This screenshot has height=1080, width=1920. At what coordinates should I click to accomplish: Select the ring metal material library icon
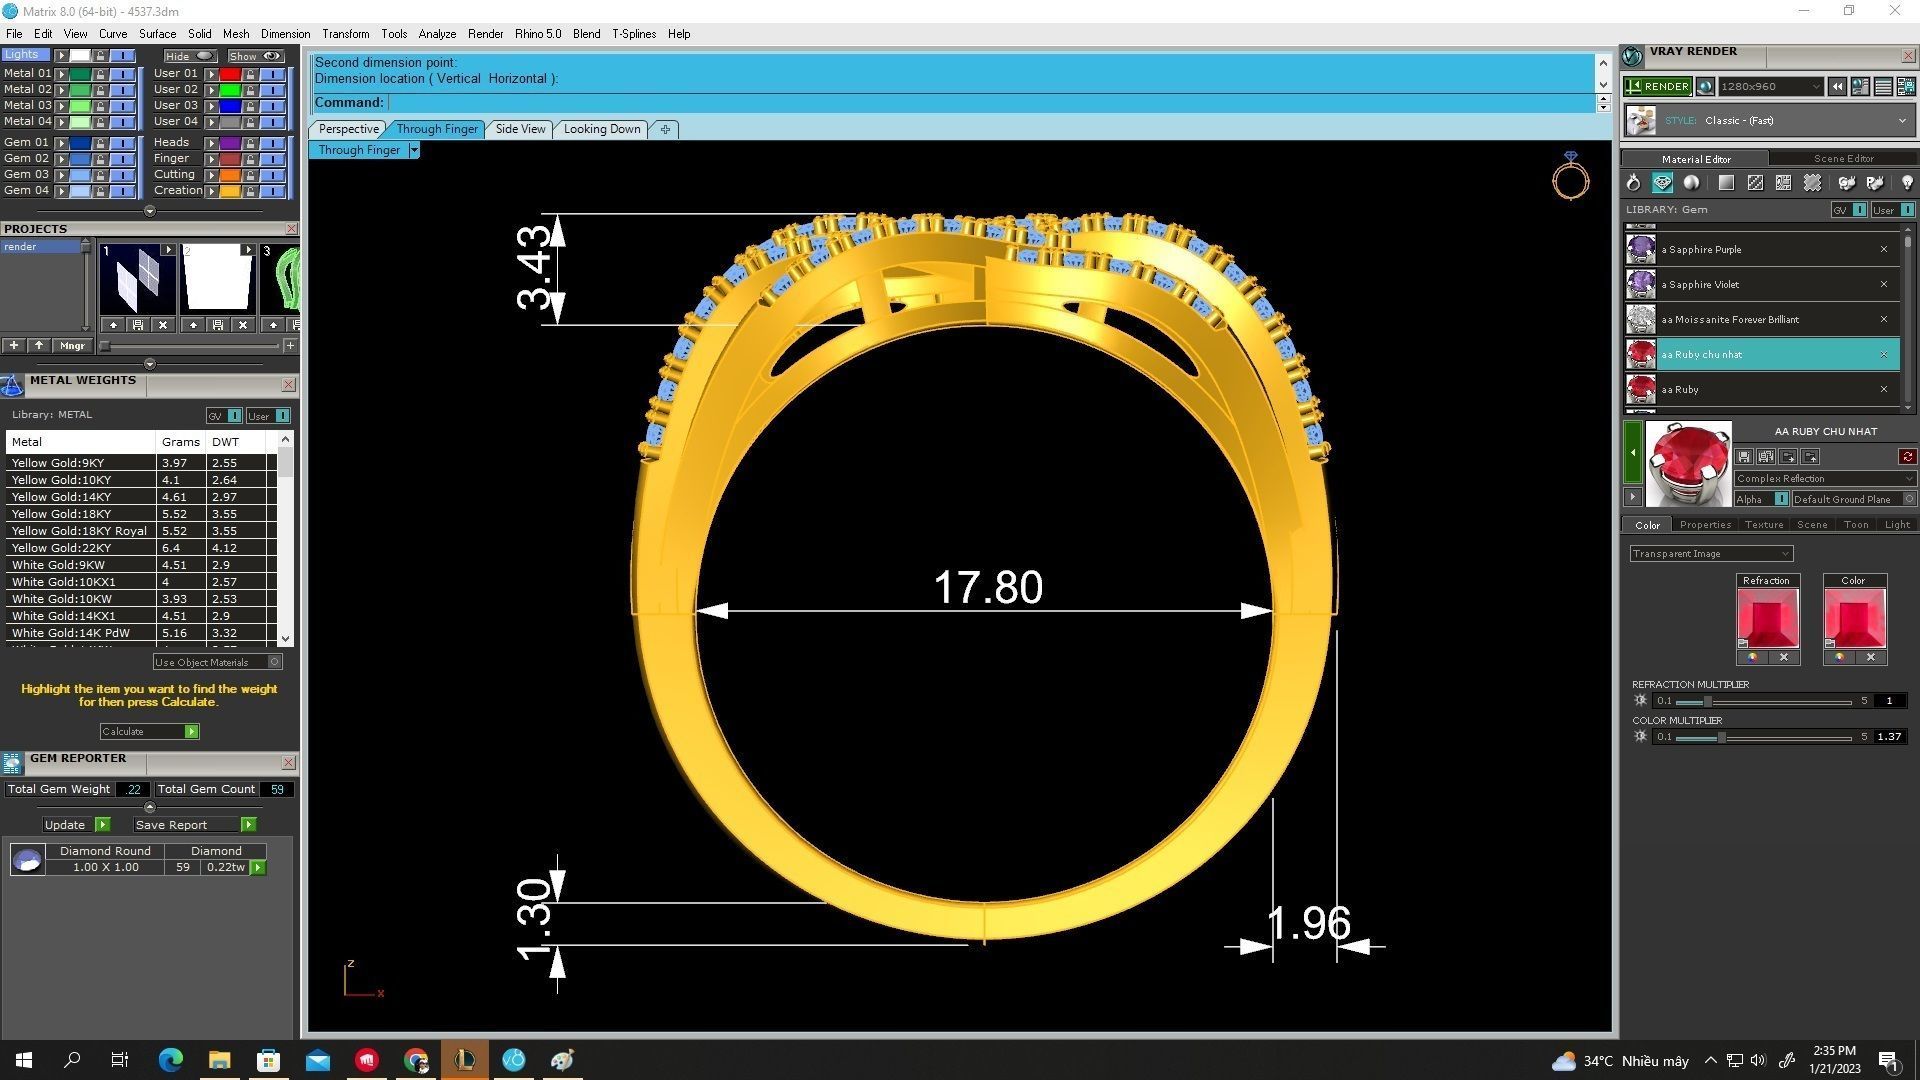[1633, 183]
